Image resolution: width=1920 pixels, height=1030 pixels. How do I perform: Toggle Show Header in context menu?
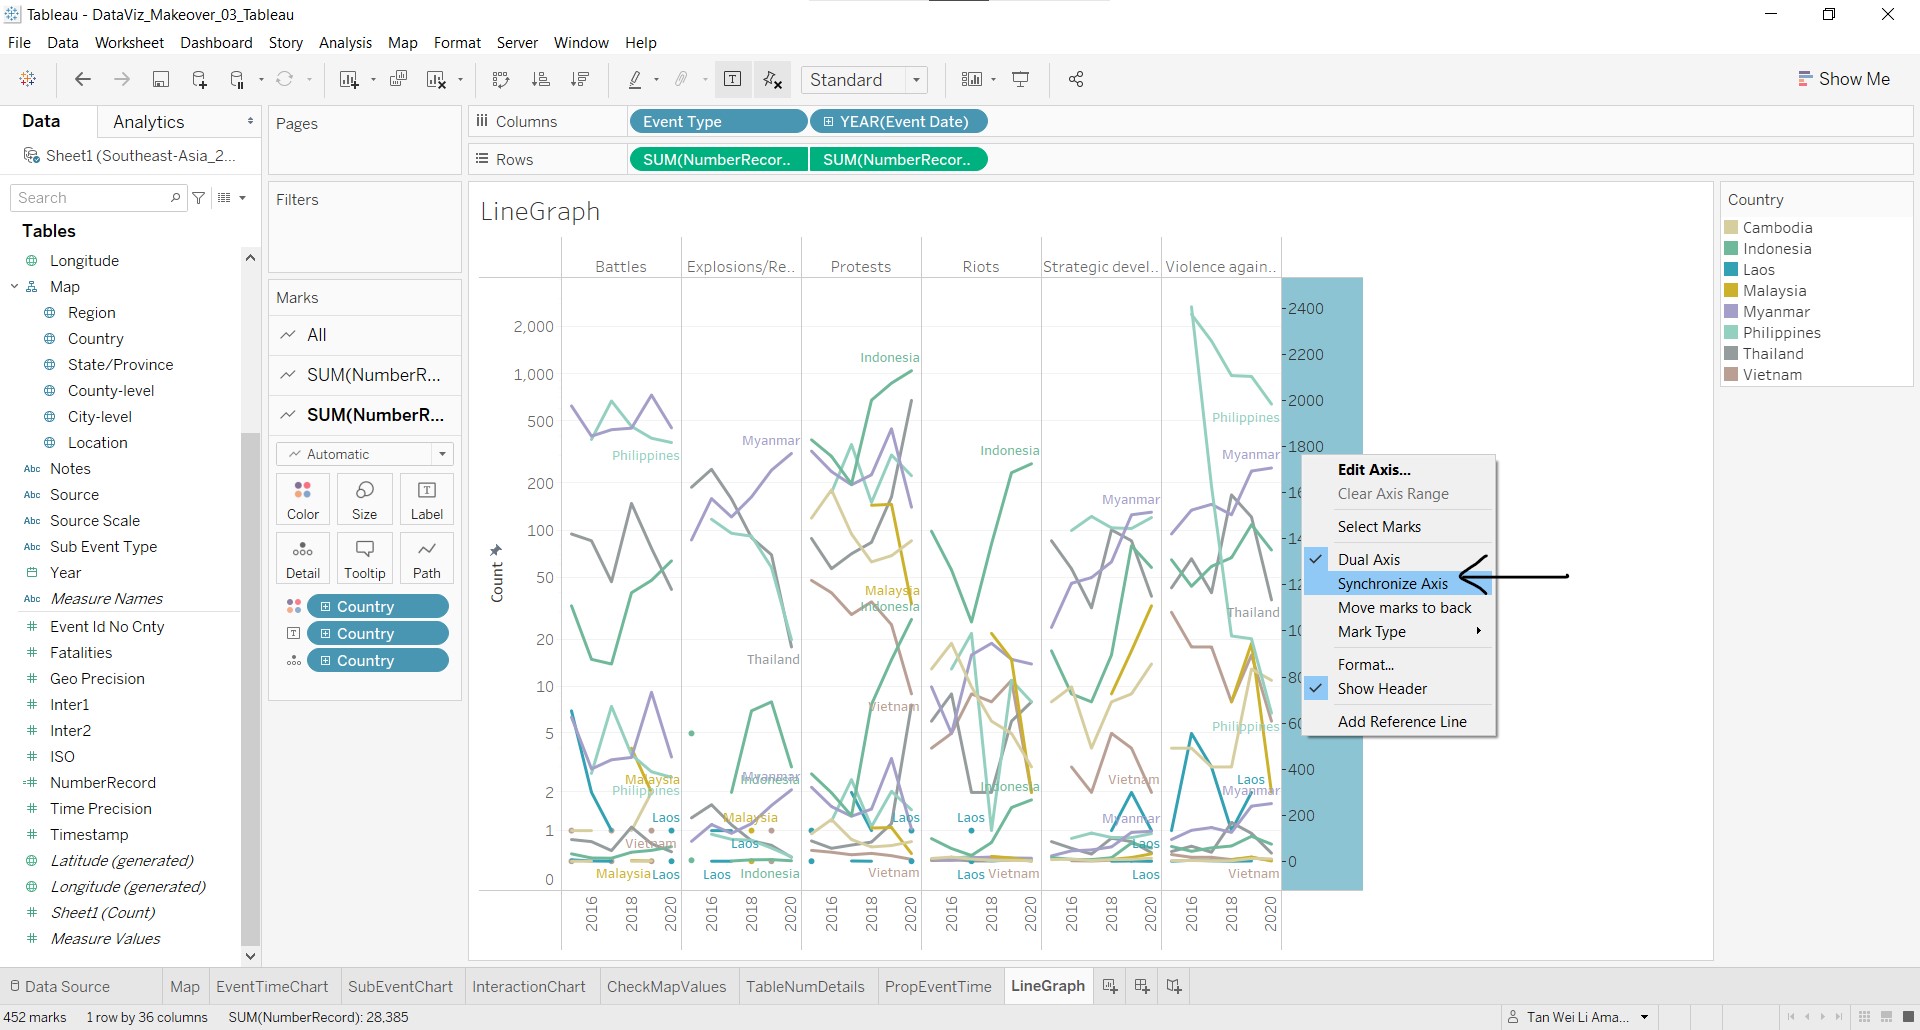[x=1382, y=689]
